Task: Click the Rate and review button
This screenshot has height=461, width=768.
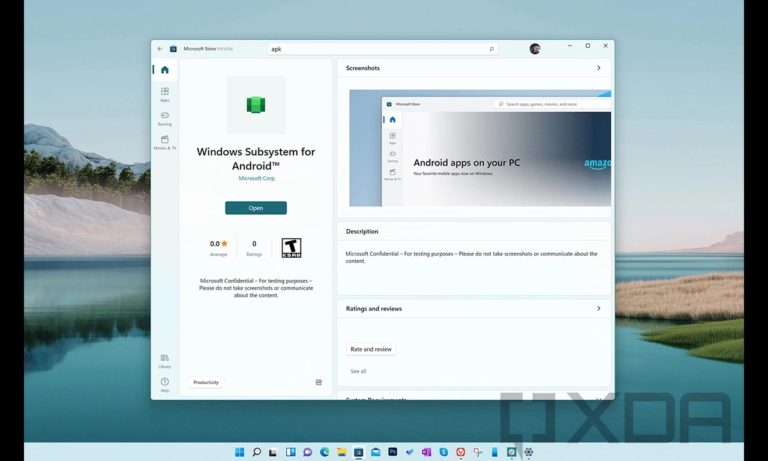Action: (371, 349)
